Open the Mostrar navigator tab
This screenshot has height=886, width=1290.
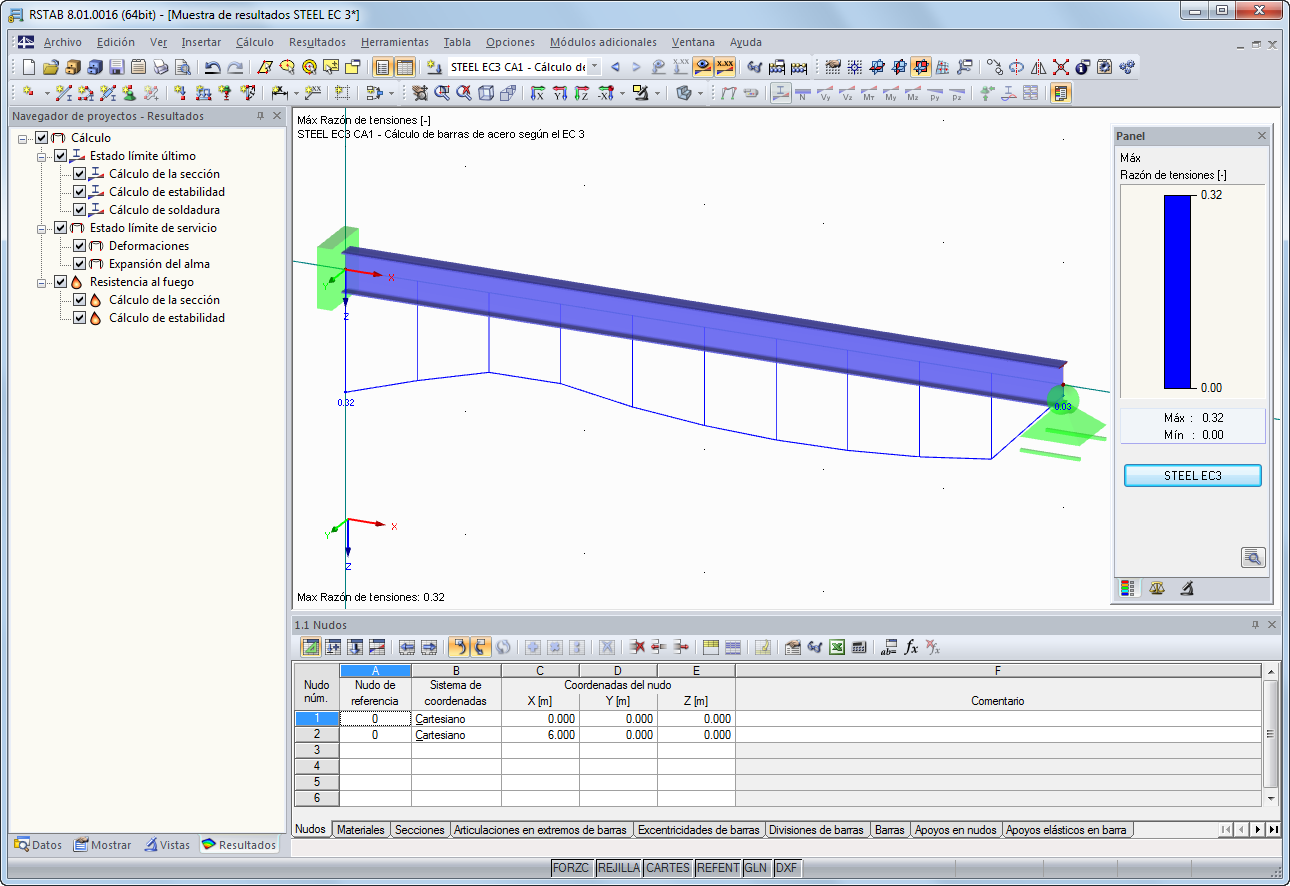point(103,845)
